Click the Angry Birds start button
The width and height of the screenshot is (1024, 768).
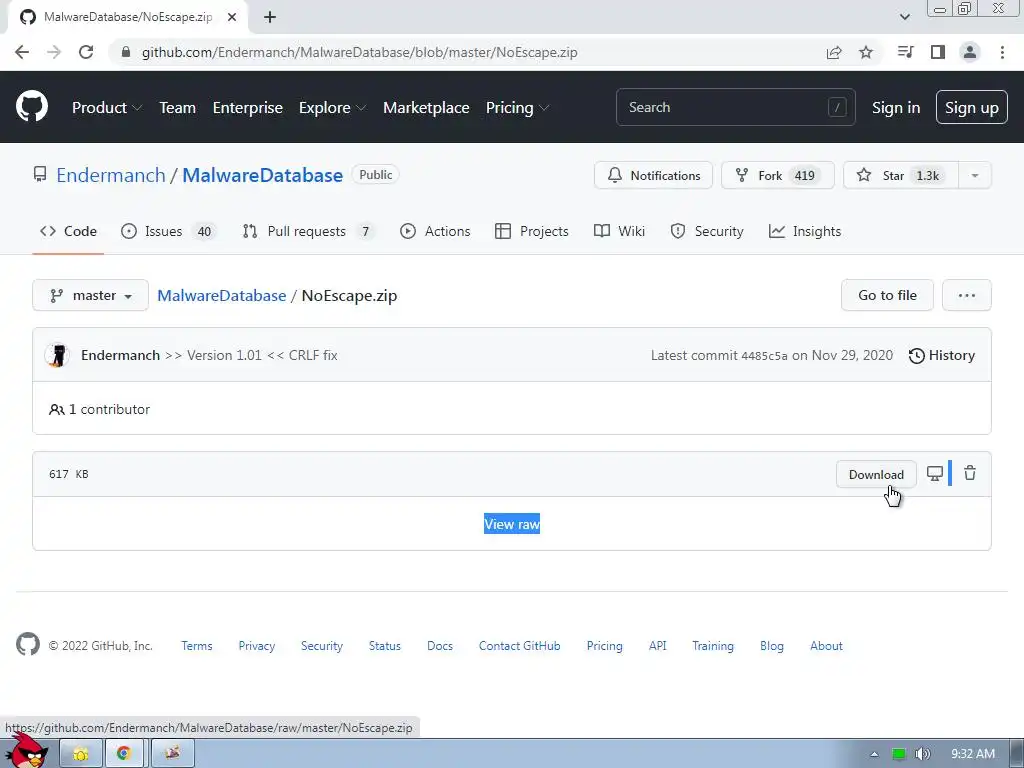coord(29,752)
